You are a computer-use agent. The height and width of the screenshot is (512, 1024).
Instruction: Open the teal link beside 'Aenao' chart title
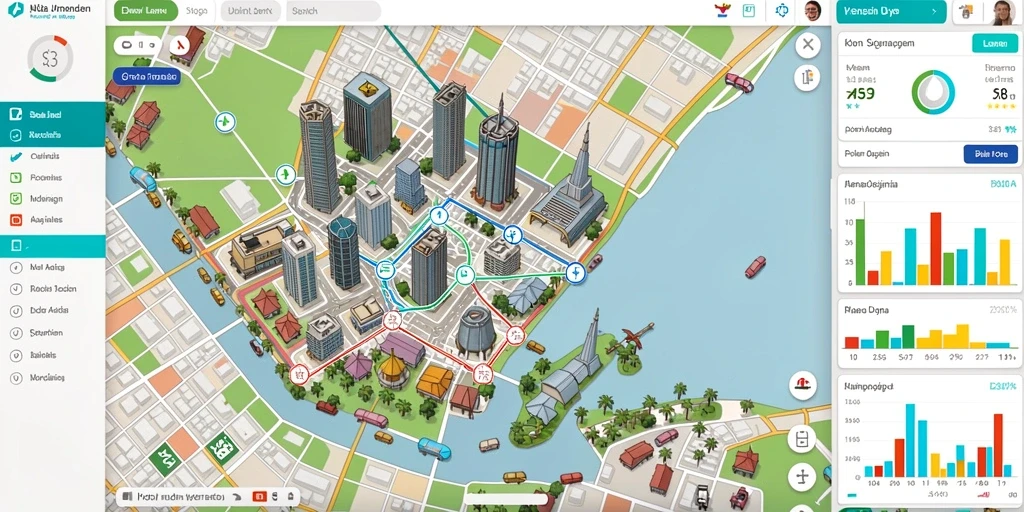pos(1002,184)
